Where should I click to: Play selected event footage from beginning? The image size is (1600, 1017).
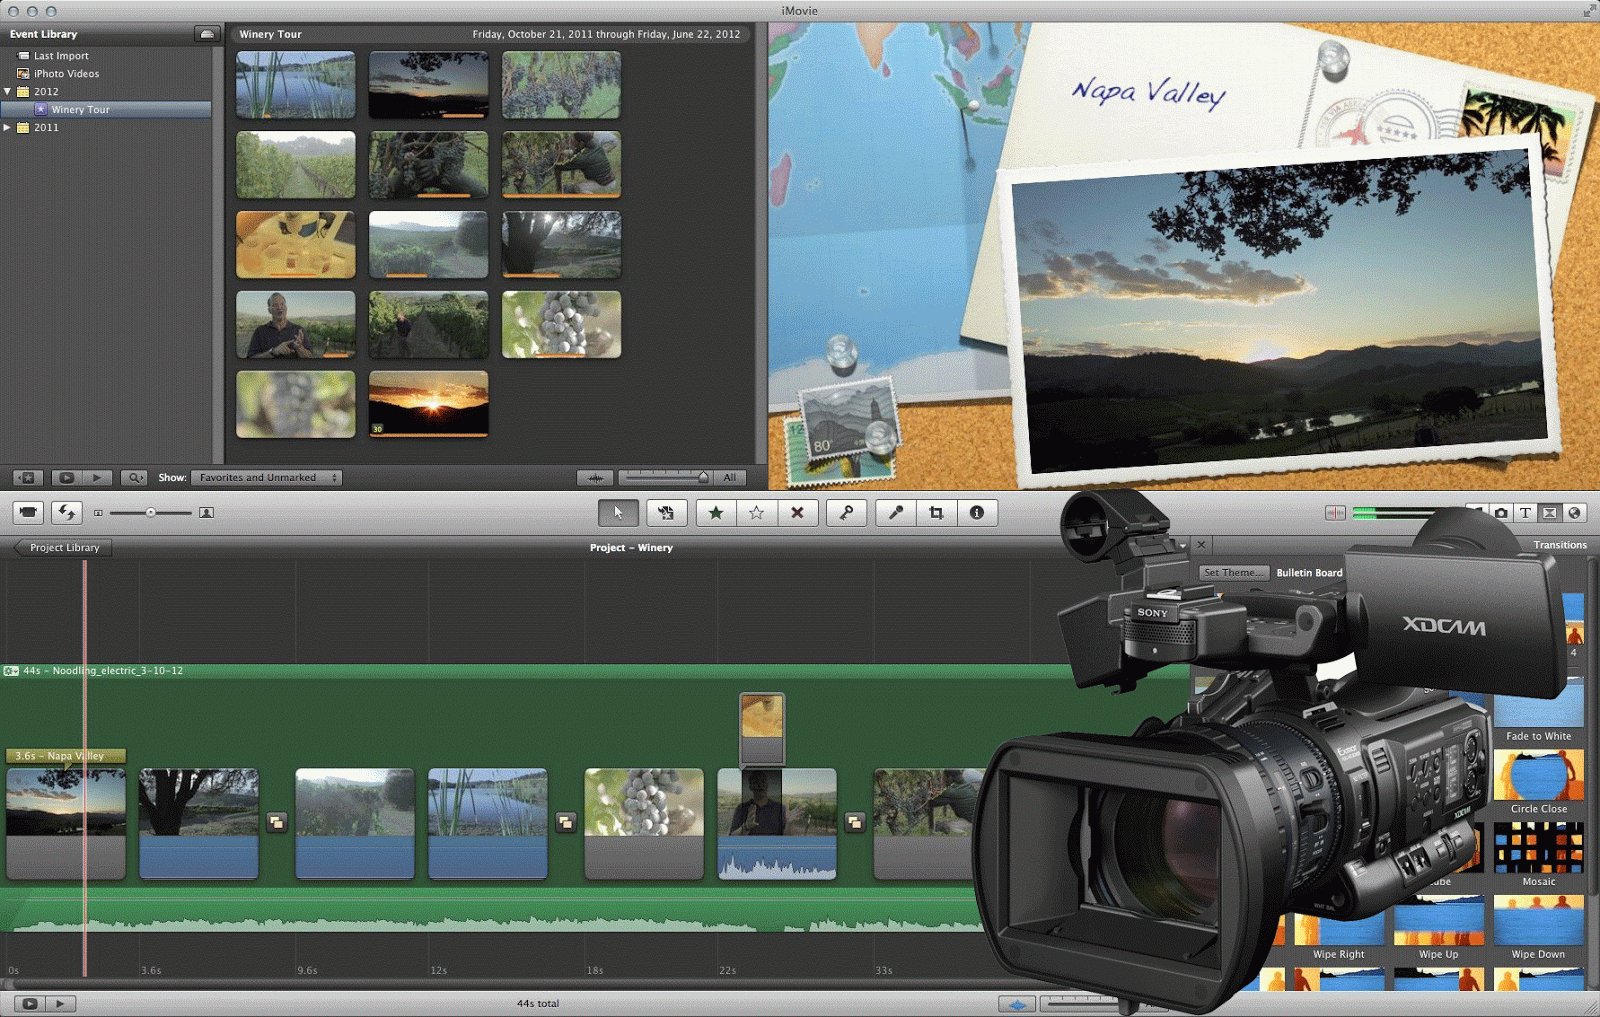coord(97,477)
